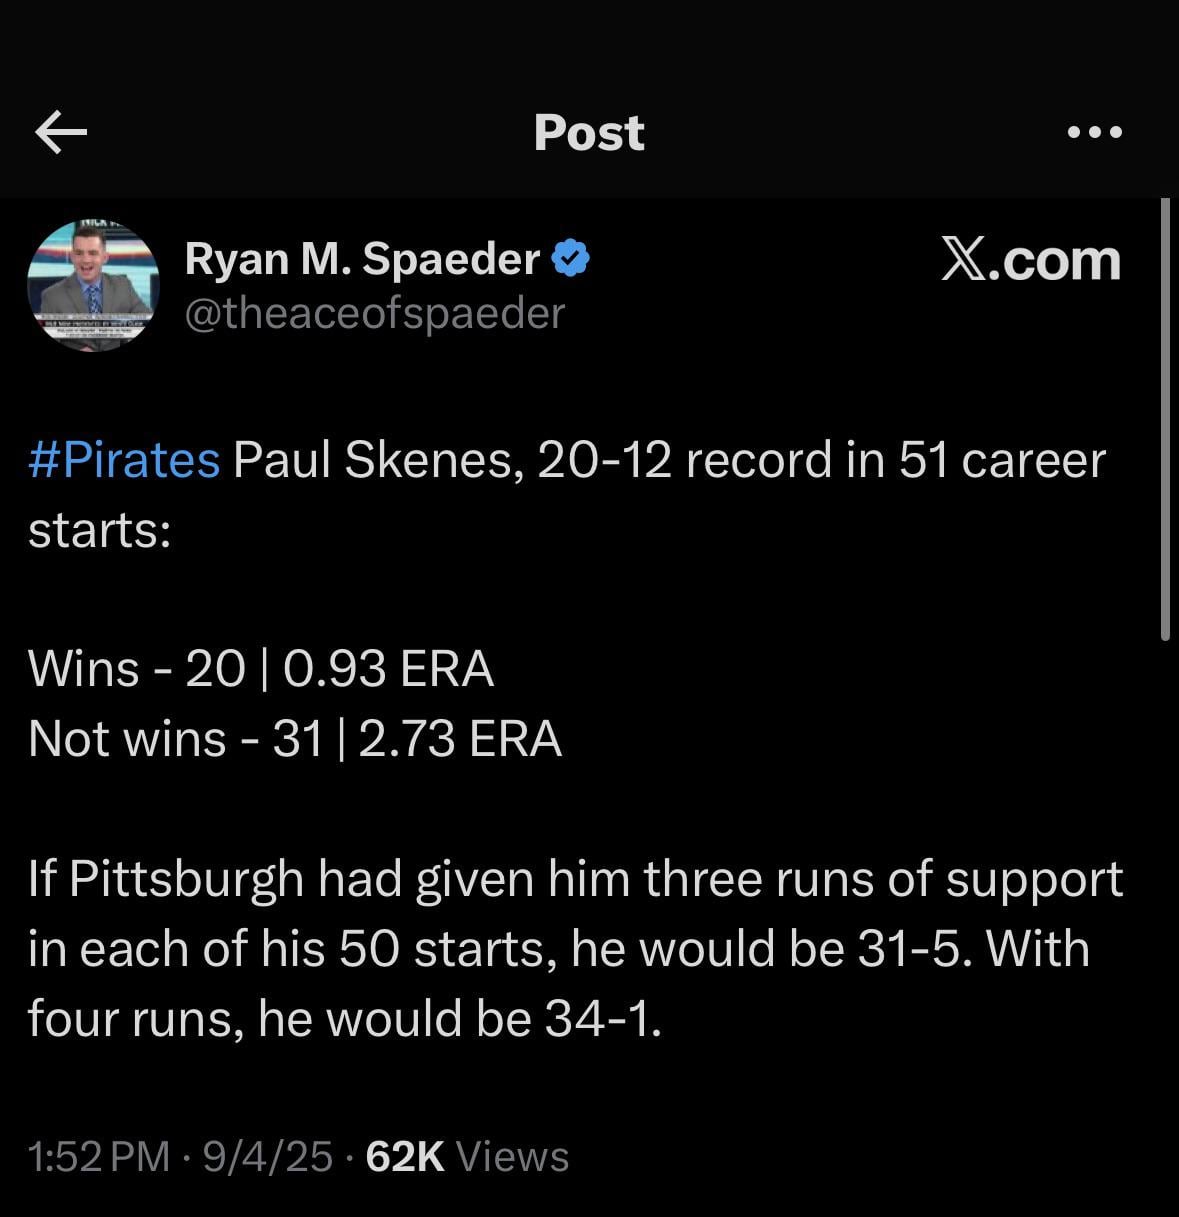Click the 1:52 PM timestamp
The height and width of the screenshot is (1217, 1179).
point(100,1157)
